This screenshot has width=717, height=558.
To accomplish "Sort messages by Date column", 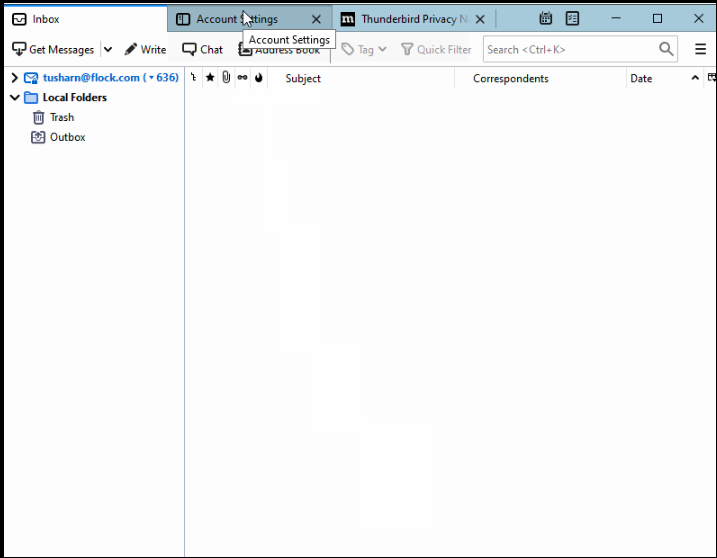I will point(665,78).
